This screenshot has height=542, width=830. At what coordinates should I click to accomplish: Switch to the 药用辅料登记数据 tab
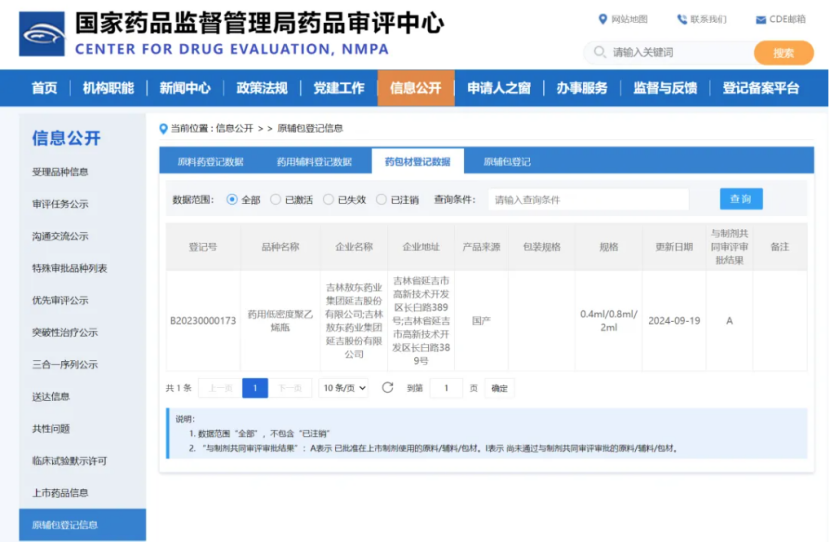tap(314, 162)
